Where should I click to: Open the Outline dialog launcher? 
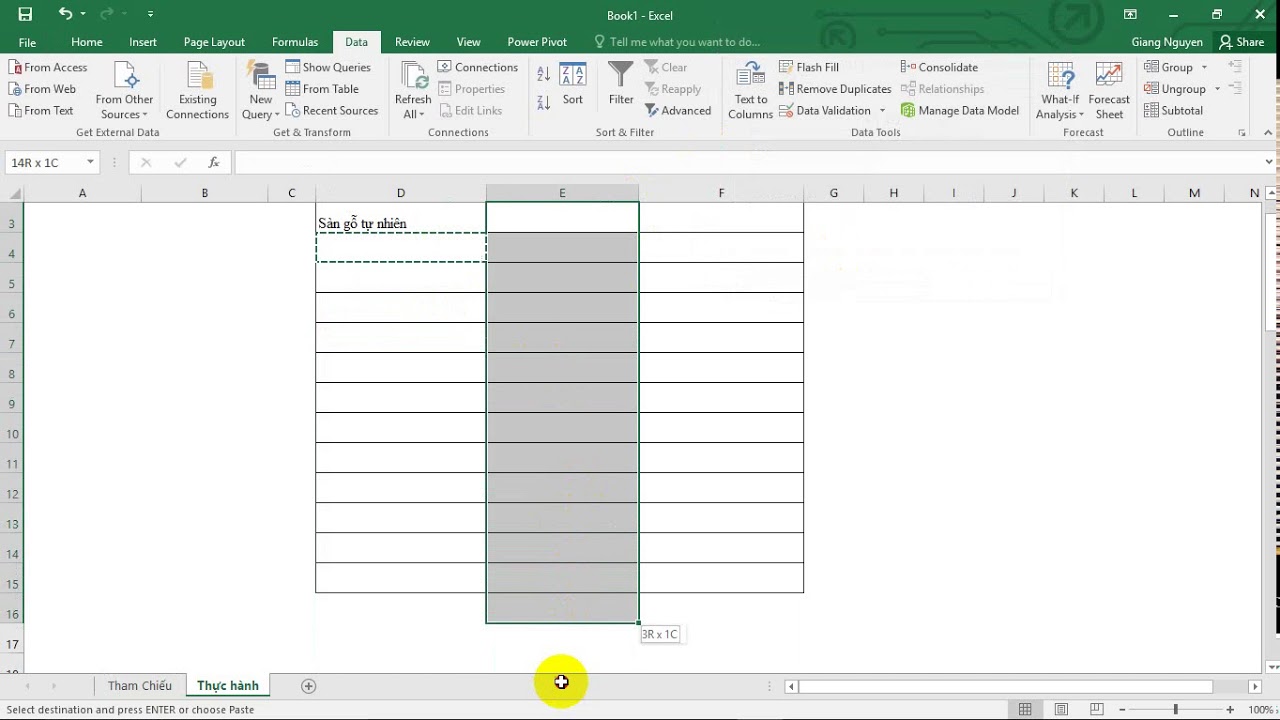click(x=1242, y=133)
